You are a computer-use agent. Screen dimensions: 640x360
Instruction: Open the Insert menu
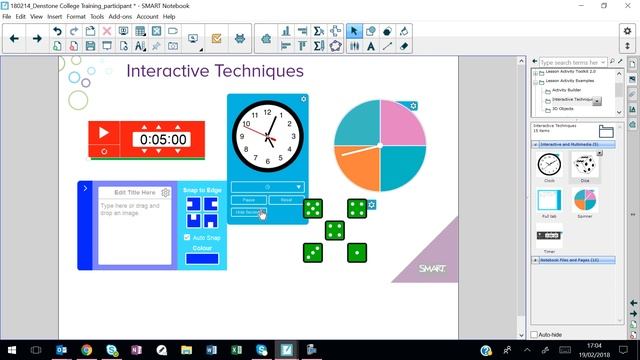(54, 17)
